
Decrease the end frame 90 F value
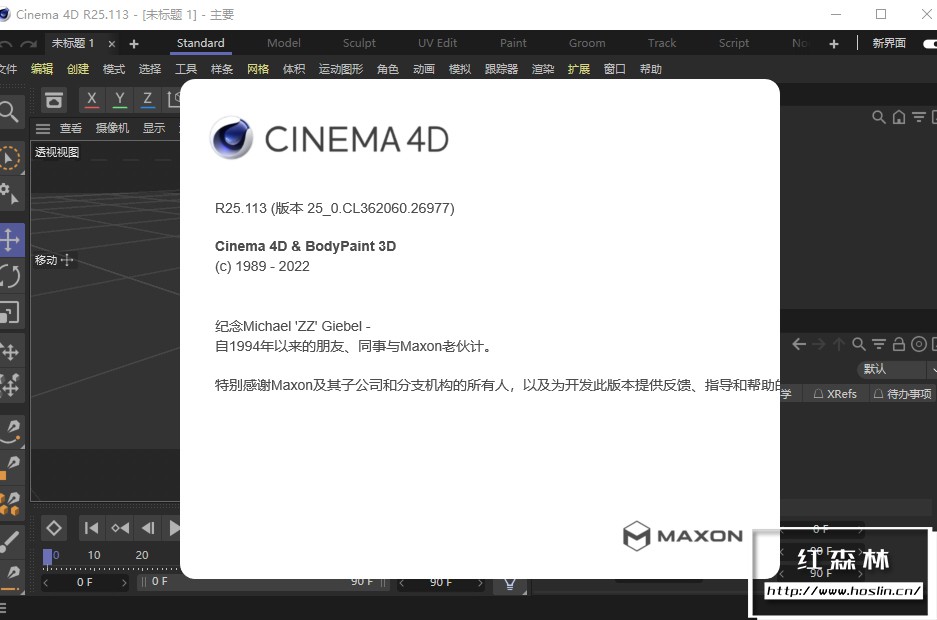coord(402,583)
